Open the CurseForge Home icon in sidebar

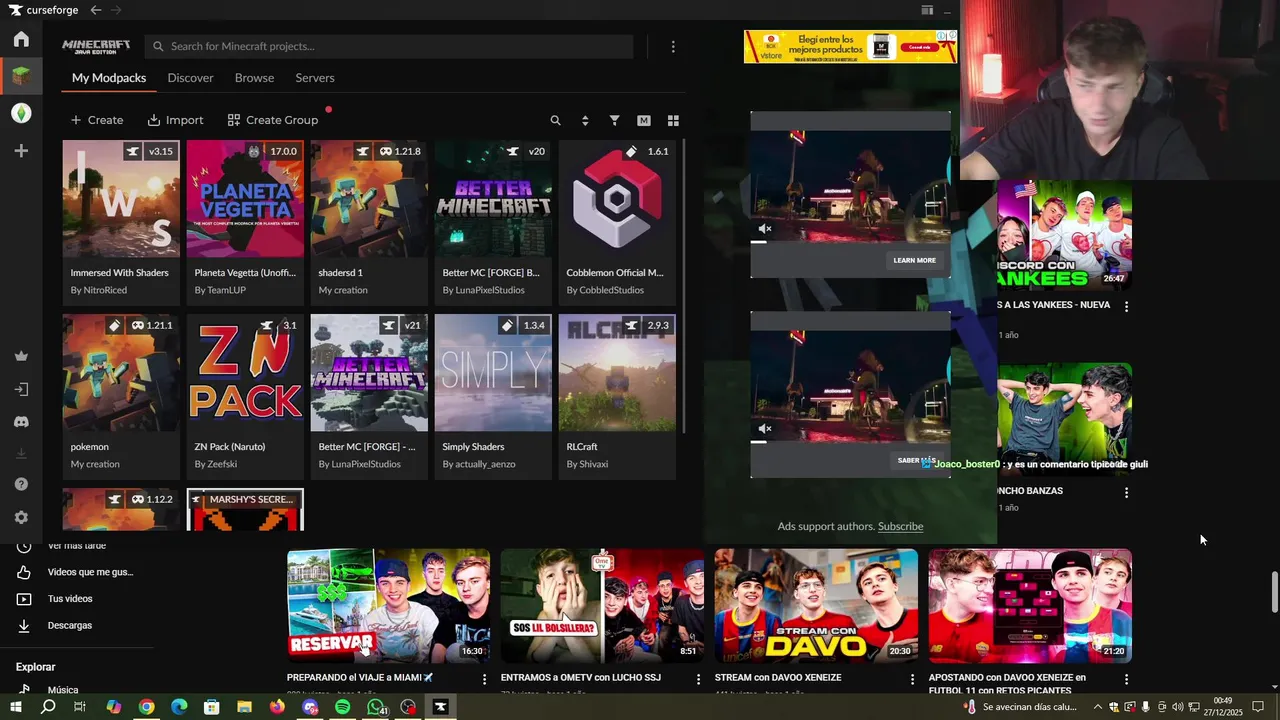tap(21, 40)
